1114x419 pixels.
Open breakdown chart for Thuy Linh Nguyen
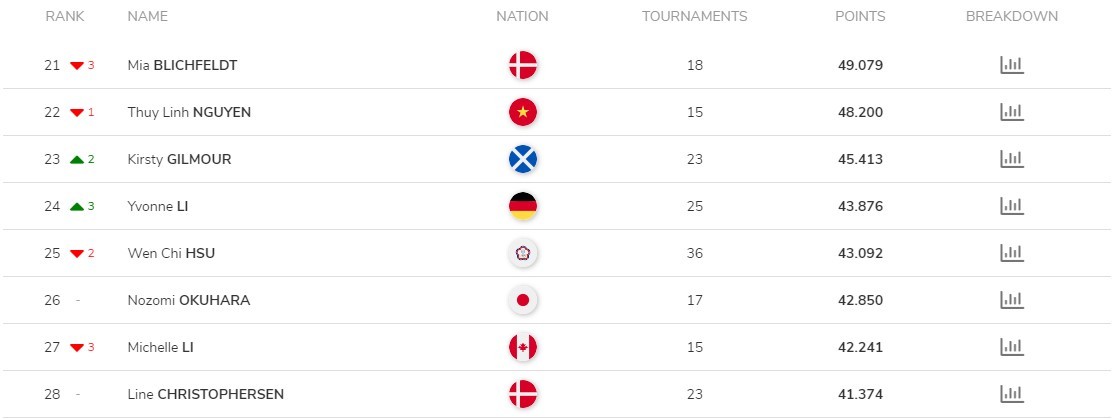[1012, 112]
